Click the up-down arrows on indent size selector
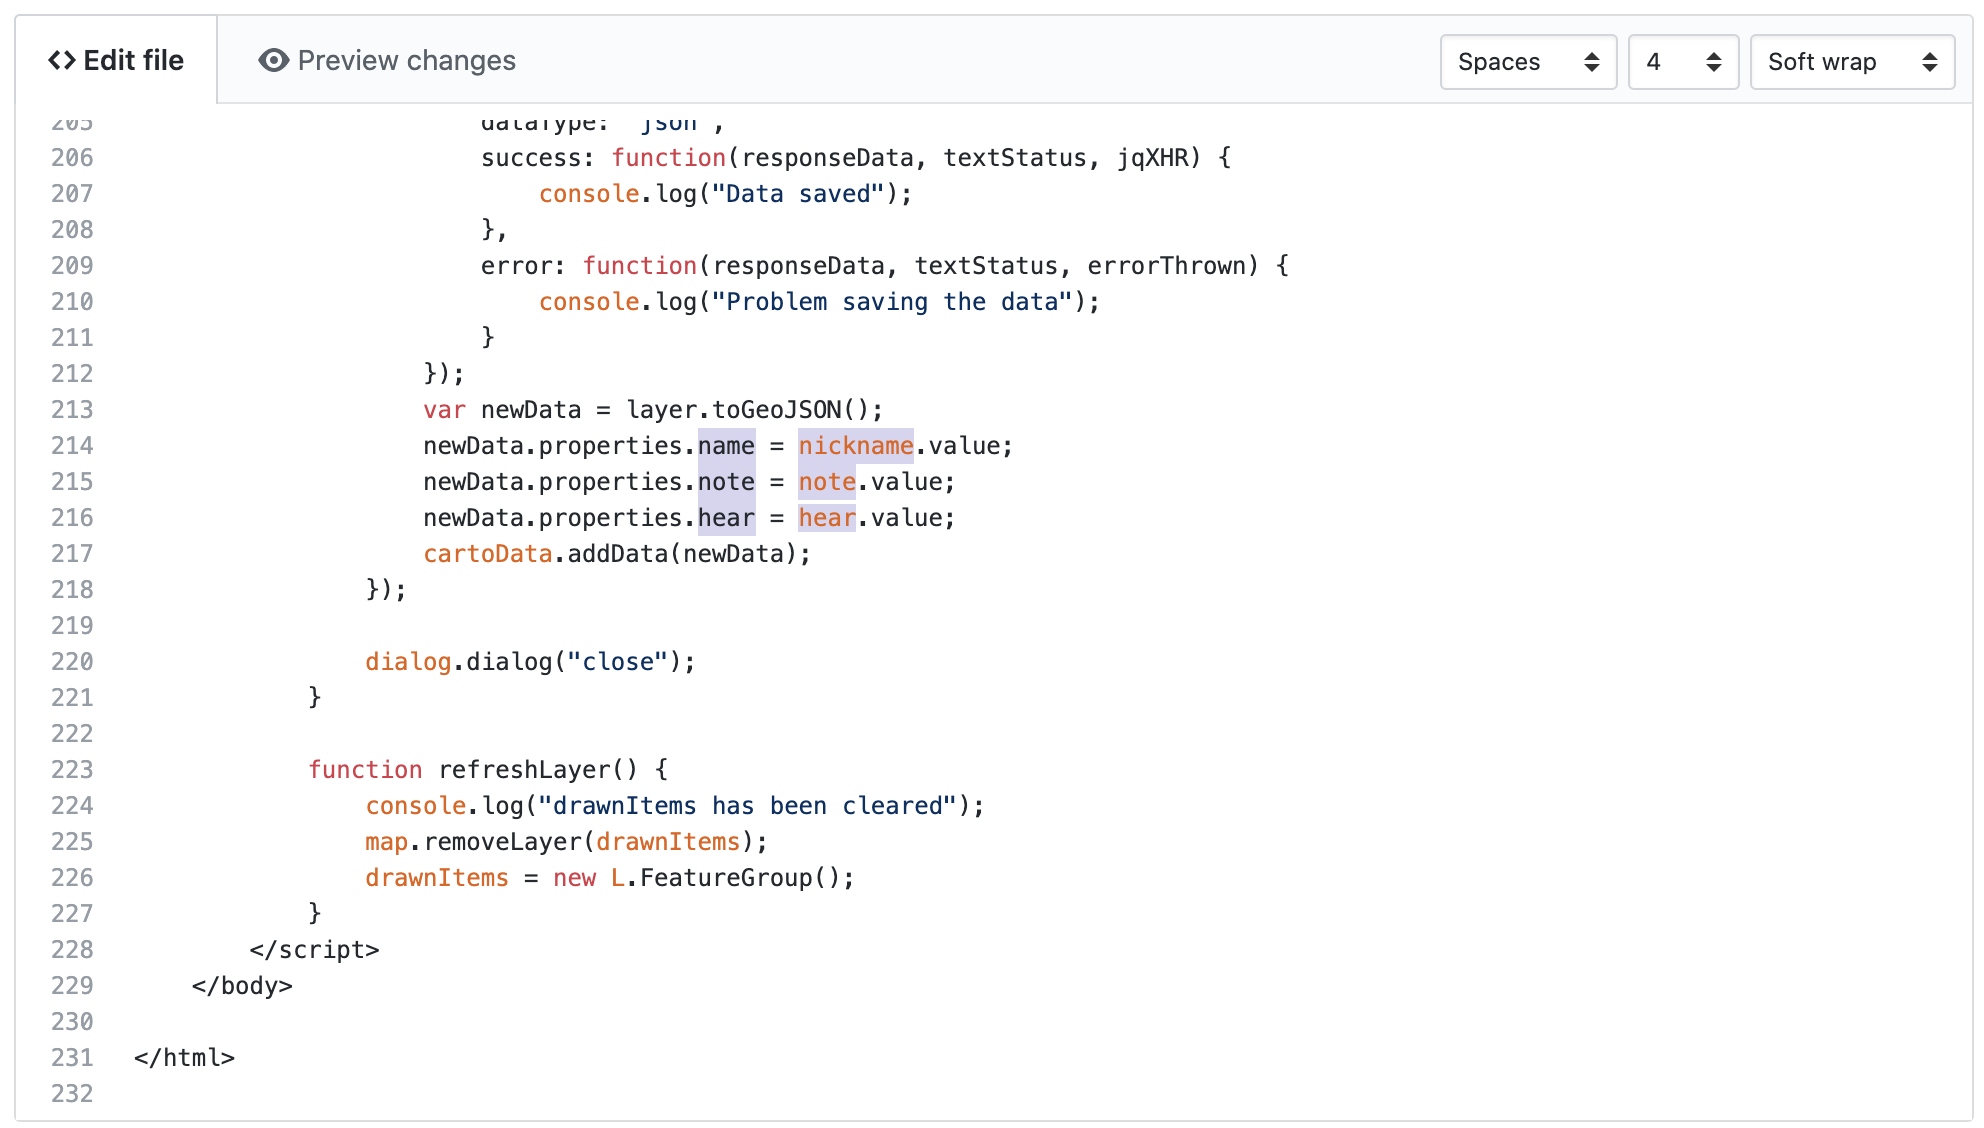The width and height of the screenshot is (1984, 1128). [x=1713, y=62]
